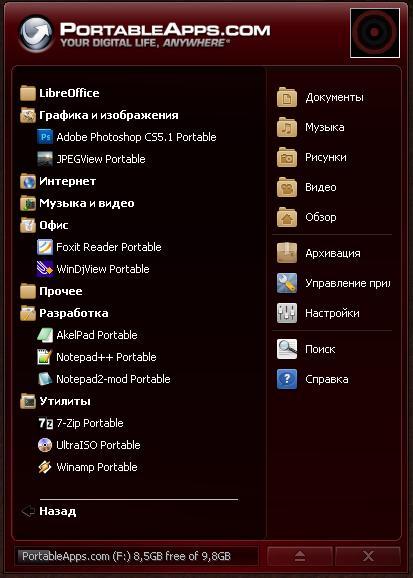Image resolution: width=413 pixels, height=578 pixels.
Task: Click the Winamp Portable lightning icon
Action: [45, 467]
